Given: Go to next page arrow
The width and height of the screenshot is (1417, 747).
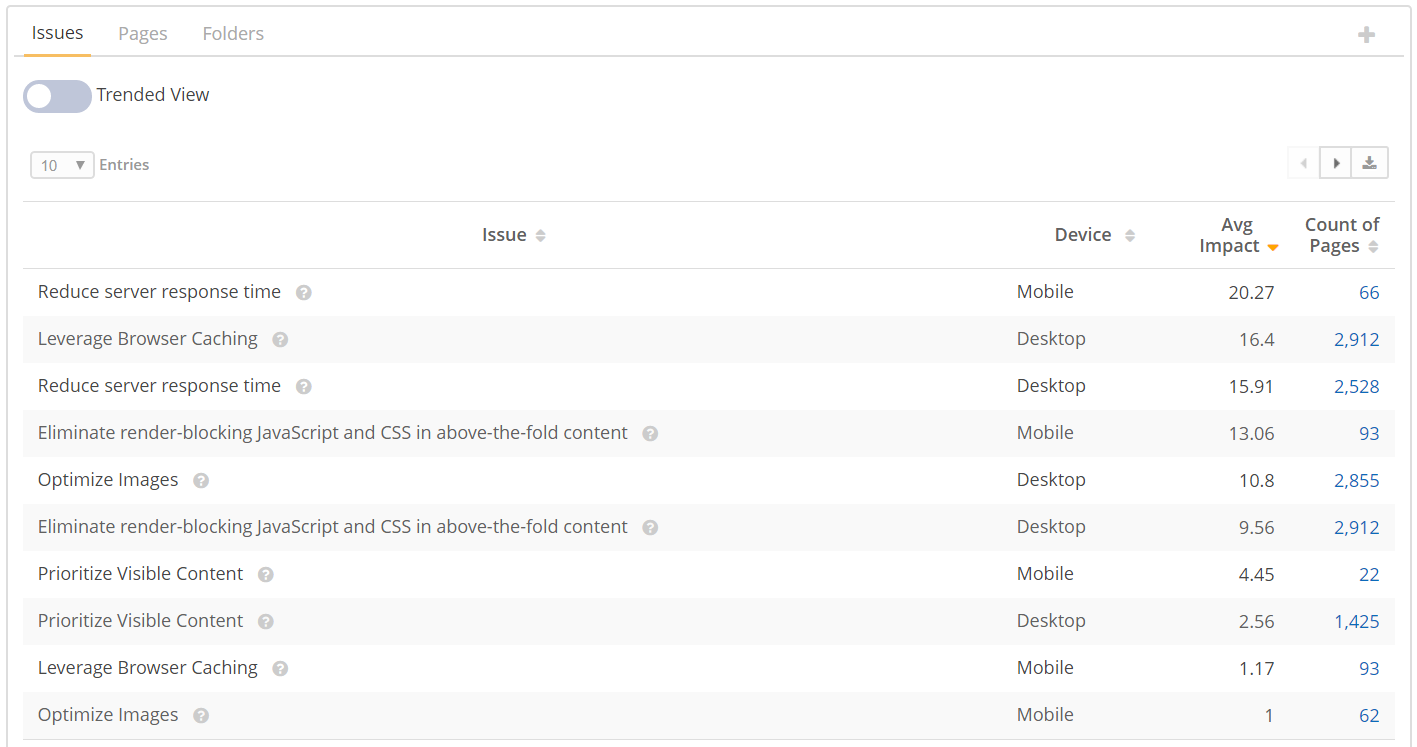Looking at the screenshot, I should coord(1336,163).
